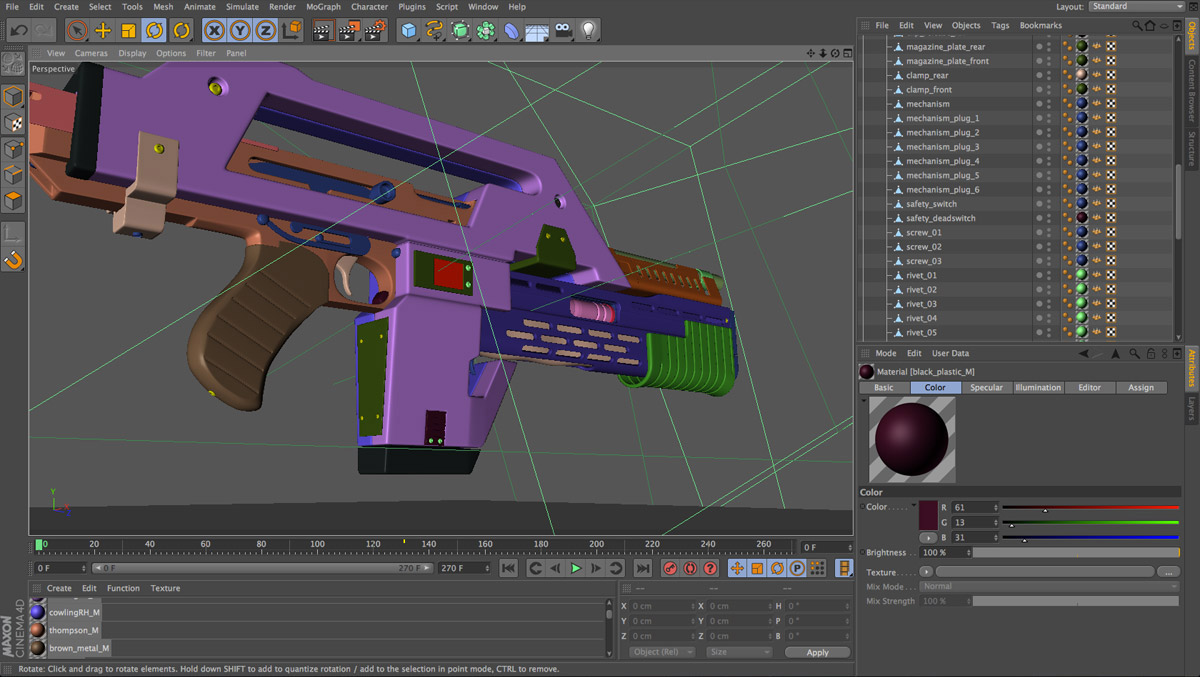Open the Character menu
This screenshot has height=677, width=1200.
(x=369, y=7)
